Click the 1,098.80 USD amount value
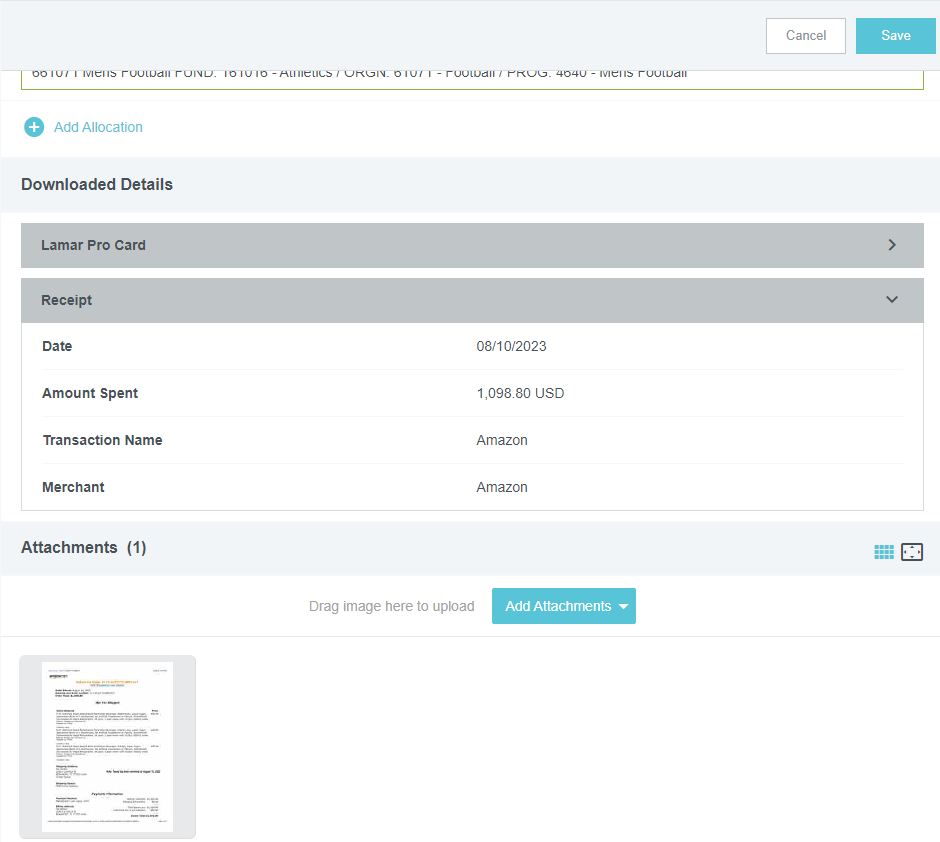Viewport: 940px width, 842px height. (520, 393)
